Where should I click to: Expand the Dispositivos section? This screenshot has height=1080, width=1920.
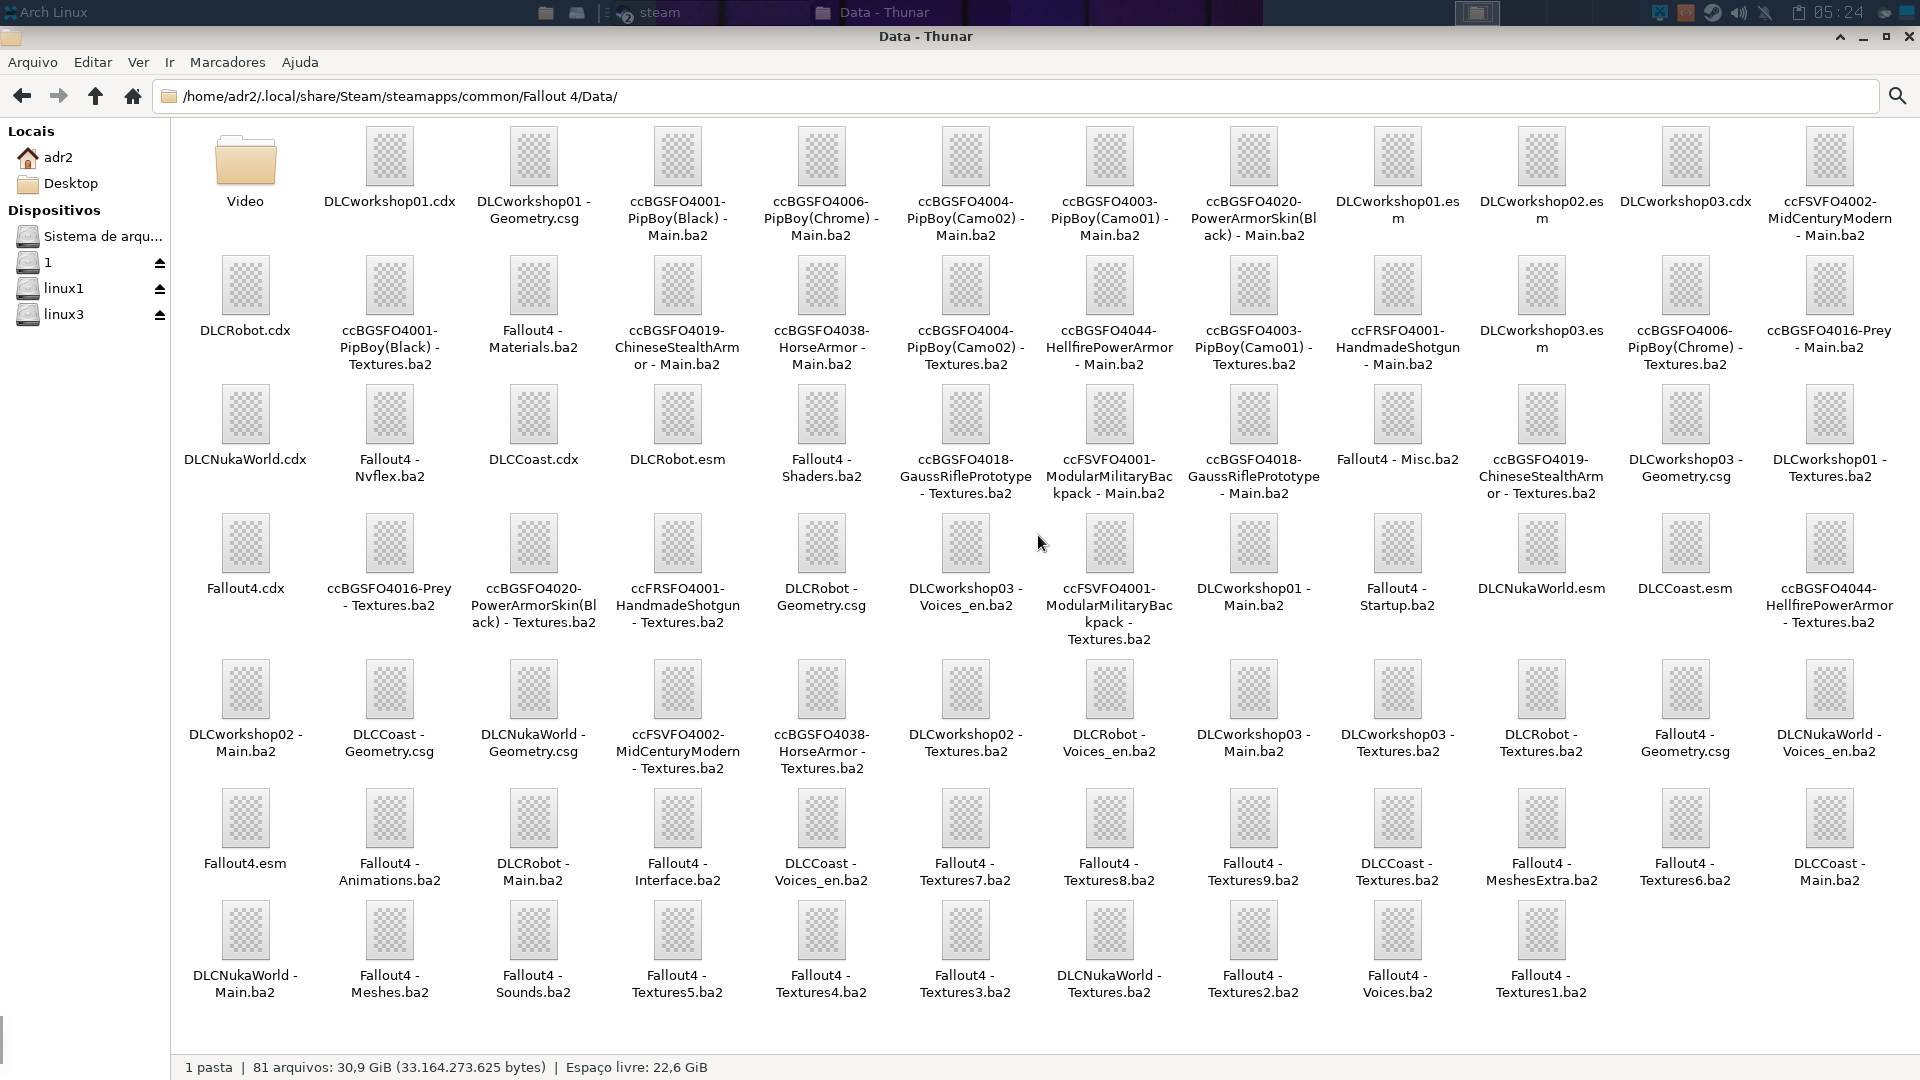click(x=53, y=210)
